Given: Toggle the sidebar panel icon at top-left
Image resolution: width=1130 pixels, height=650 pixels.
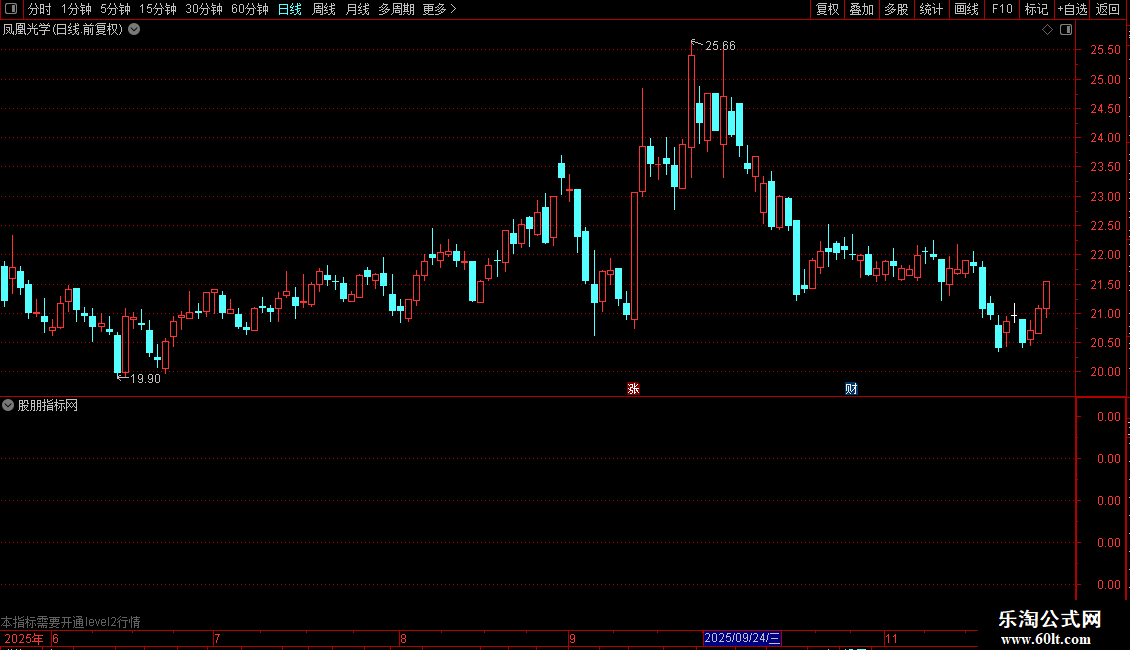Looking at the screenshot, I should (11, 9).
